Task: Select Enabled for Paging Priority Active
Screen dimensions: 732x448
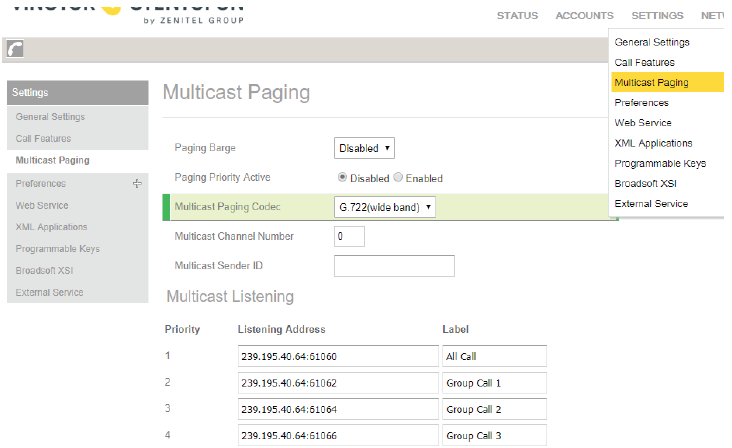Action: 399,178
